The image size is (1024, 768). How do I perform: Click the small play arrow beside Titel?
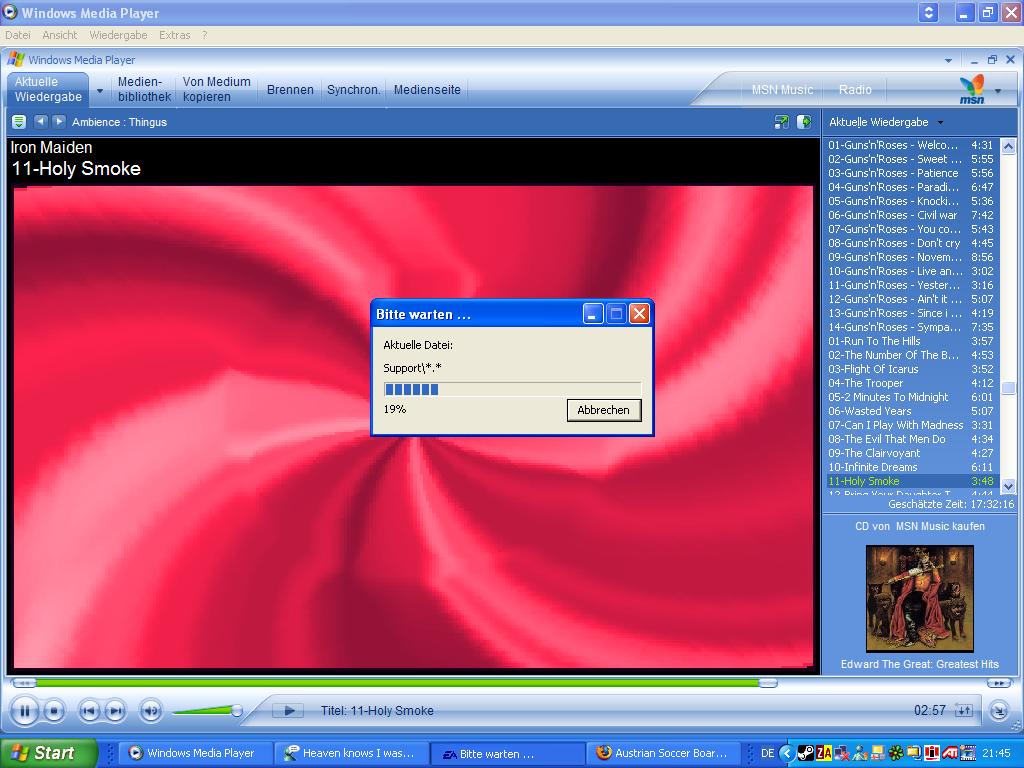point(289,711)
